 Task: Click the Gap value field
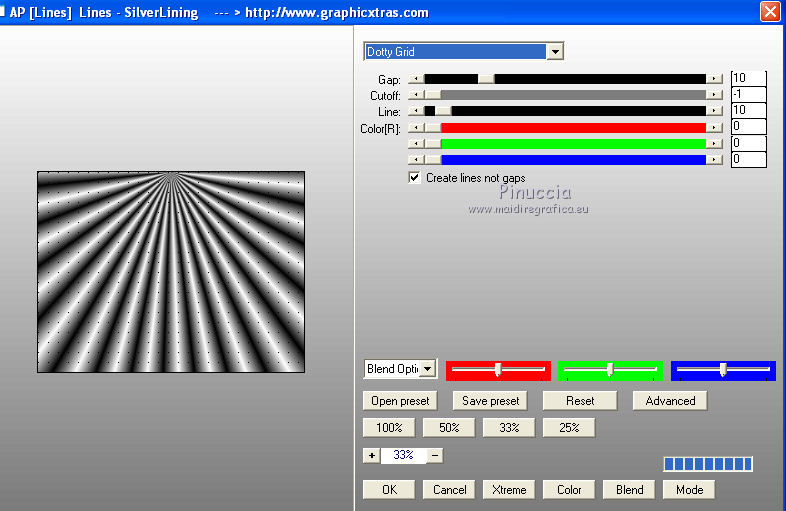(748, 78)
